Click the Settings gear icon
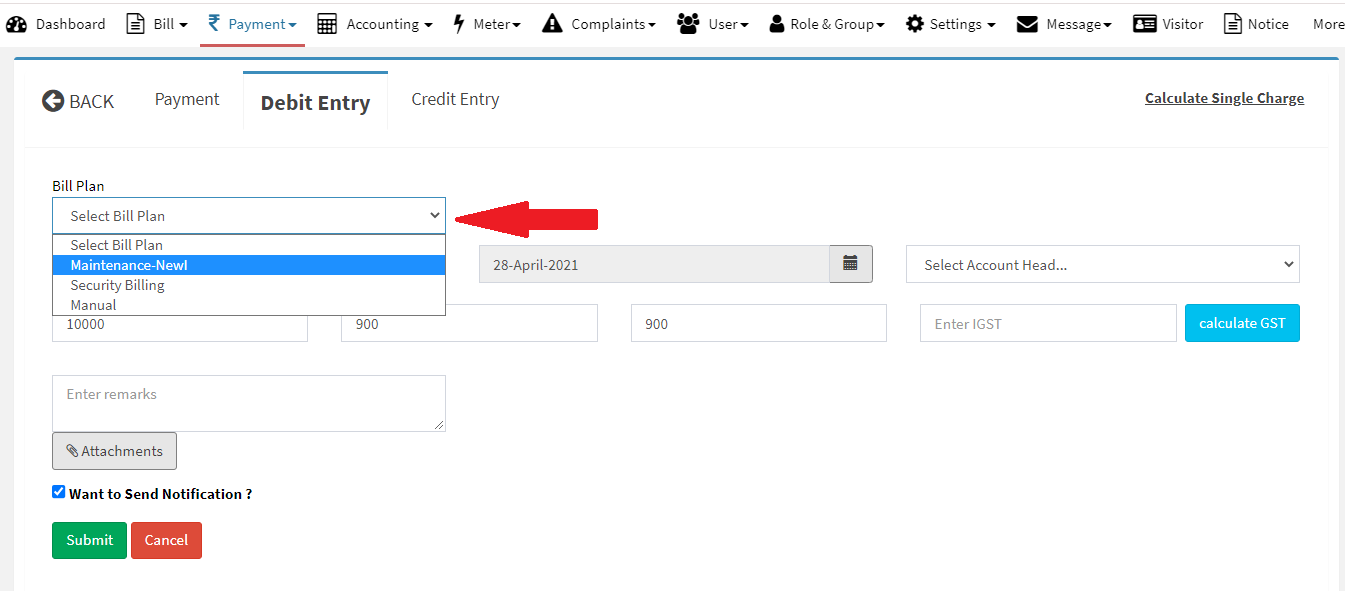The height and width of the screenshot is (591, 1345). pyautogui.click(x=914, y=24)
